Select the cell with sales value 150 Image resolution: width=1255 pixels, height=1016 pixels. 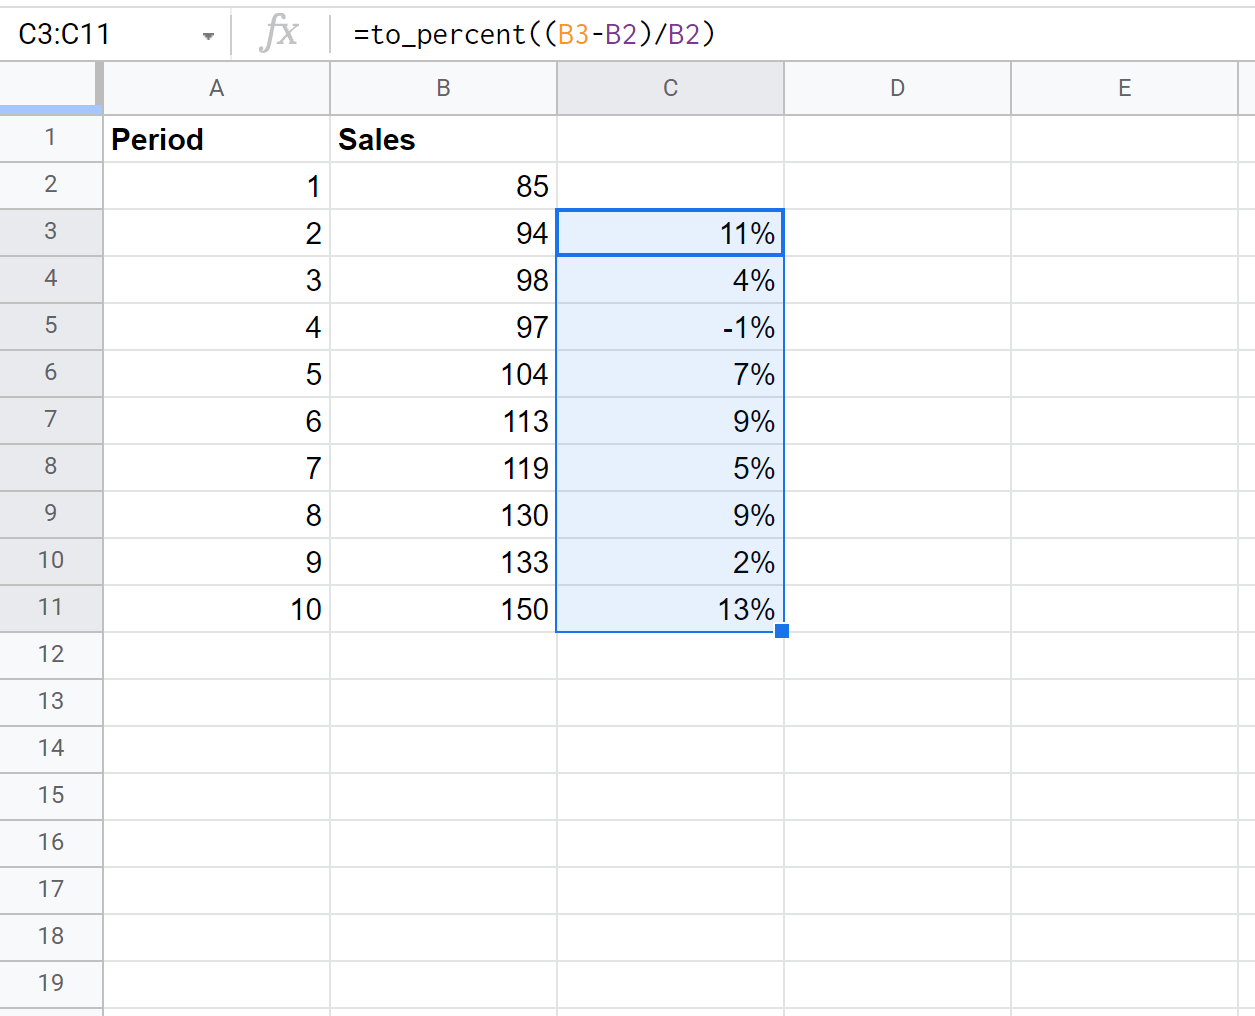tap(443, 609)
